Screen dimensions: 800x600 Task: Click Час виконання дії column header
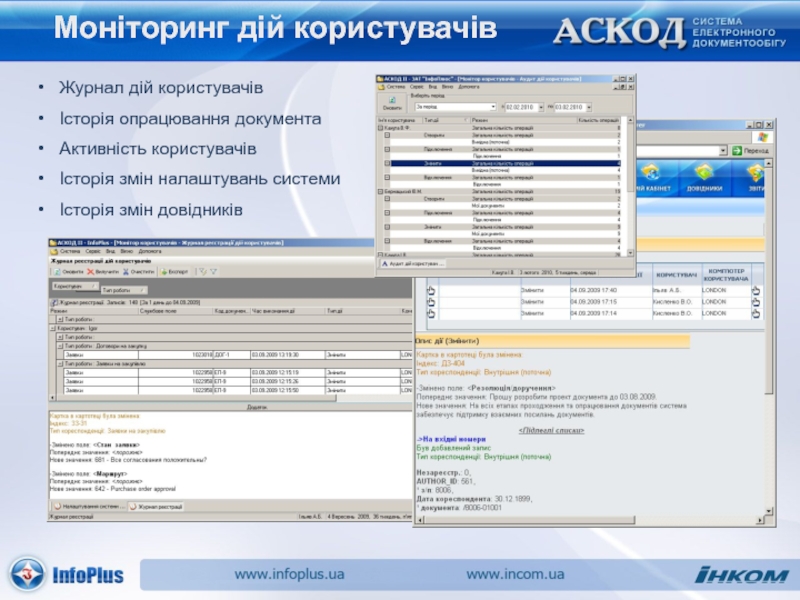288,311
